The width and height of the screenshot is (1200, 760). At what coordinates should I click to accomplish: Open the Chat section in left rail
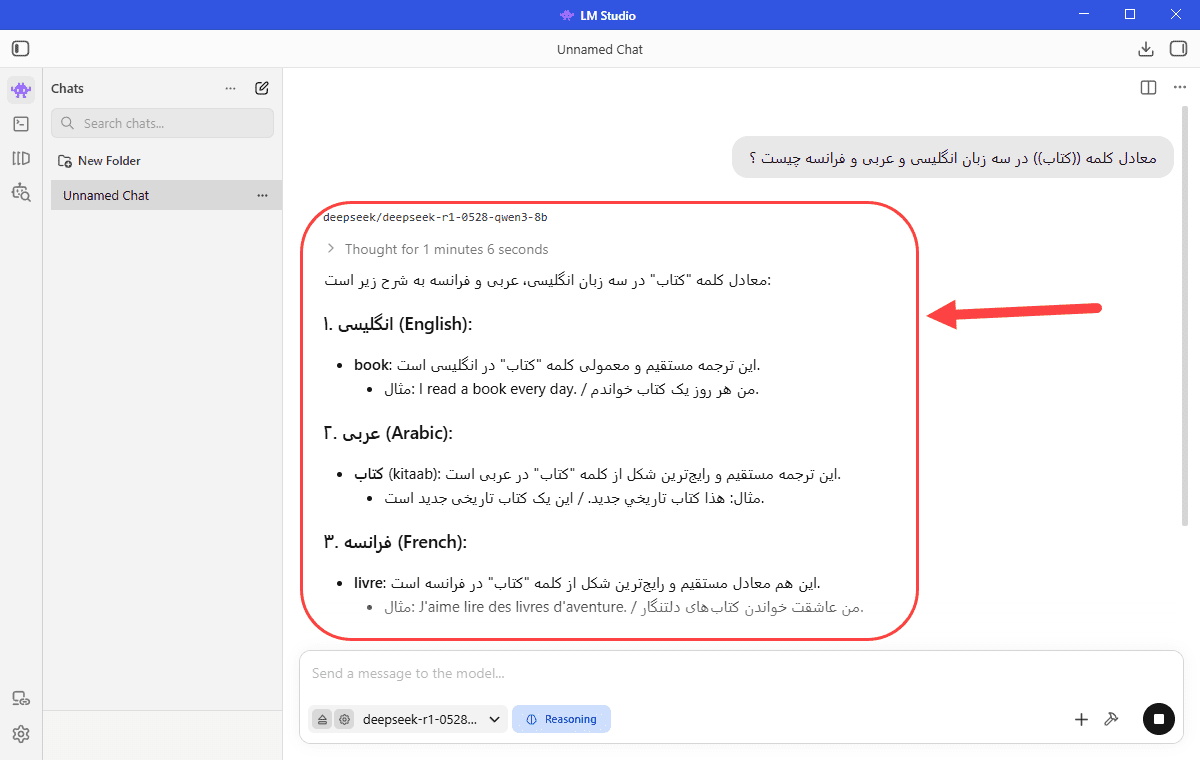21,90
